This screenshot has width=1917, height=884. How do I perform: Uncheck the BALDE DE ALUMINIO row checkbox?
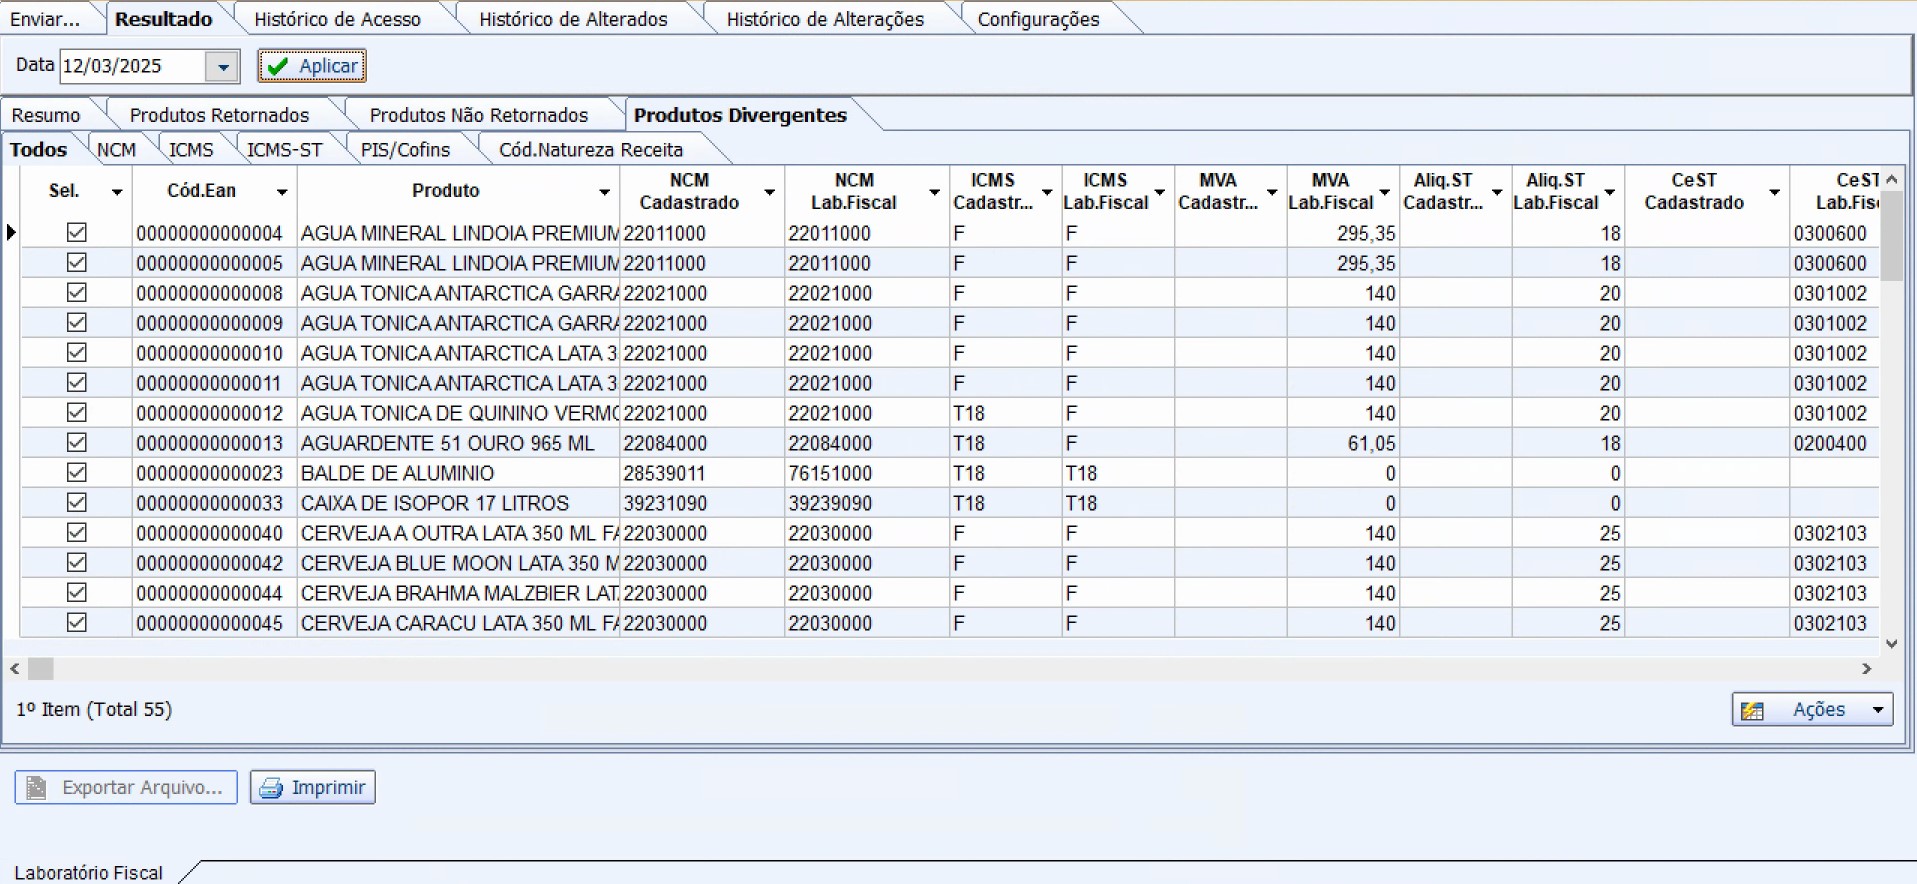[76, 473]
